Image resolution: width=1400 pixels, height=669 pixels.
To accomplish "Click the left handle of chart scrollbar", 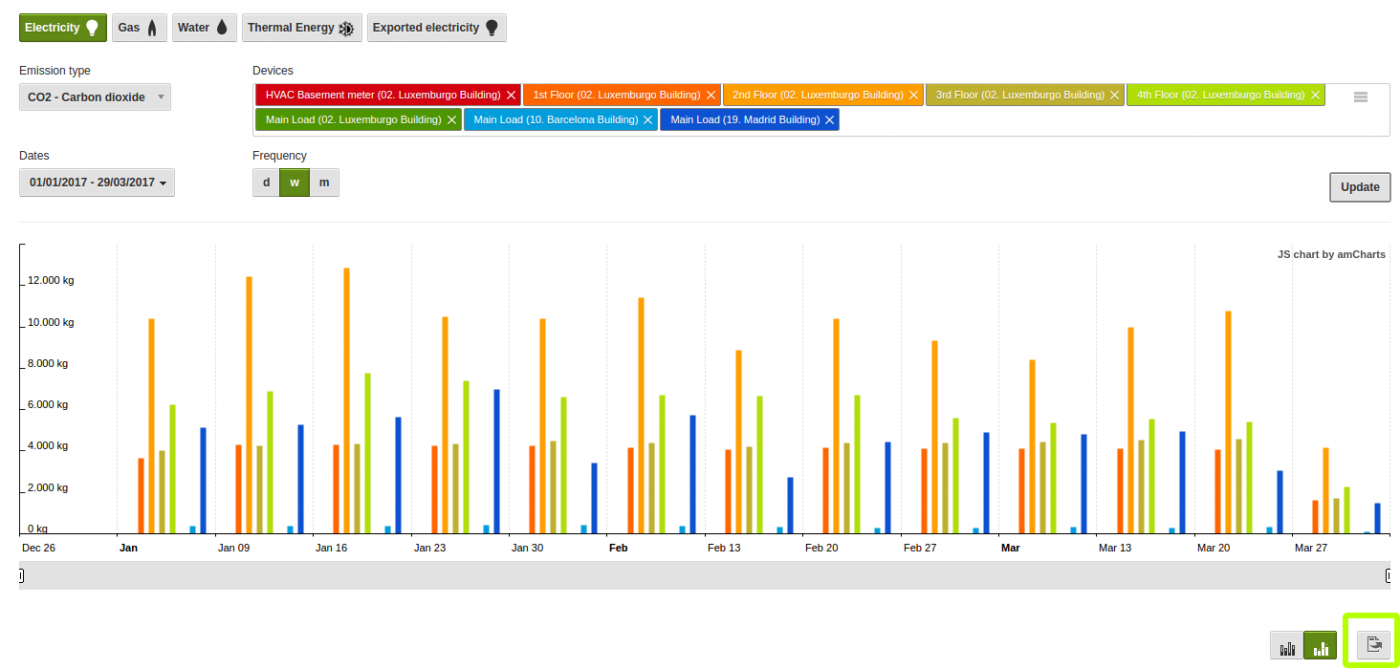I will [x=21, y=575].
